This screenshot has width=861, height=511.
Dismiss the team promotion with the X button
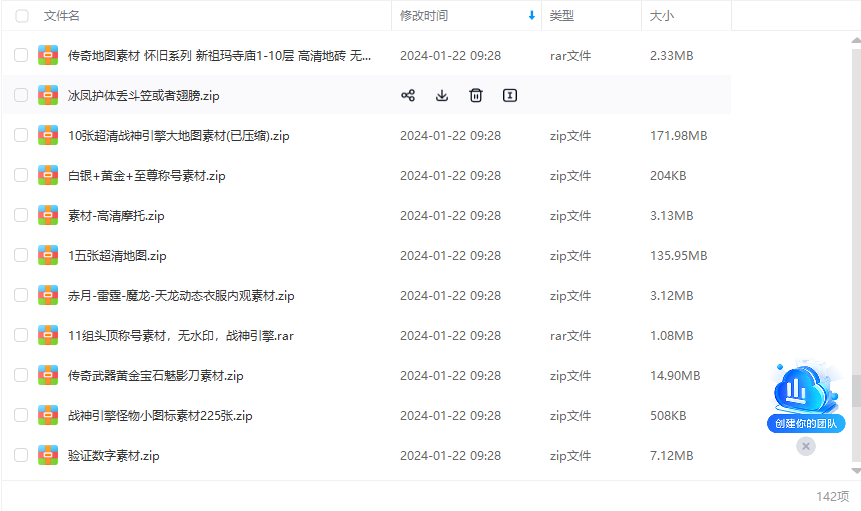pyautogui.click(x=806, y=446)
